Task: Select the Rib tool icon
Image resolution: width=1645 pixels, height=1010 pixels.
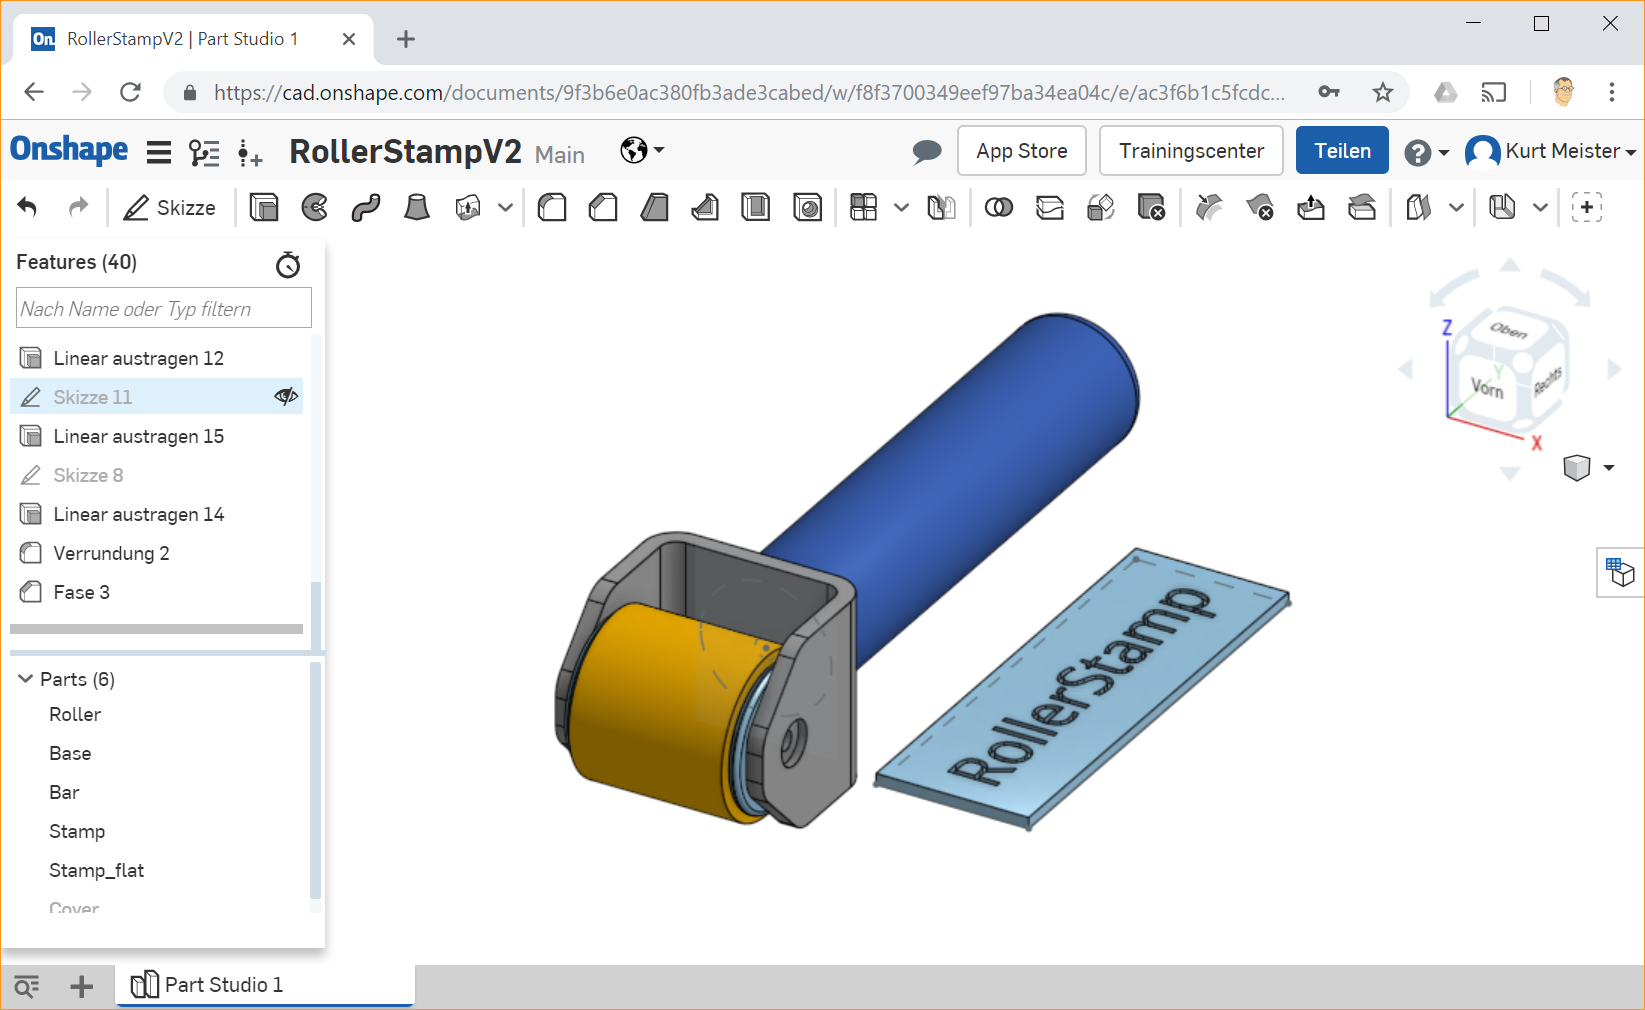Action: [705, 207]
